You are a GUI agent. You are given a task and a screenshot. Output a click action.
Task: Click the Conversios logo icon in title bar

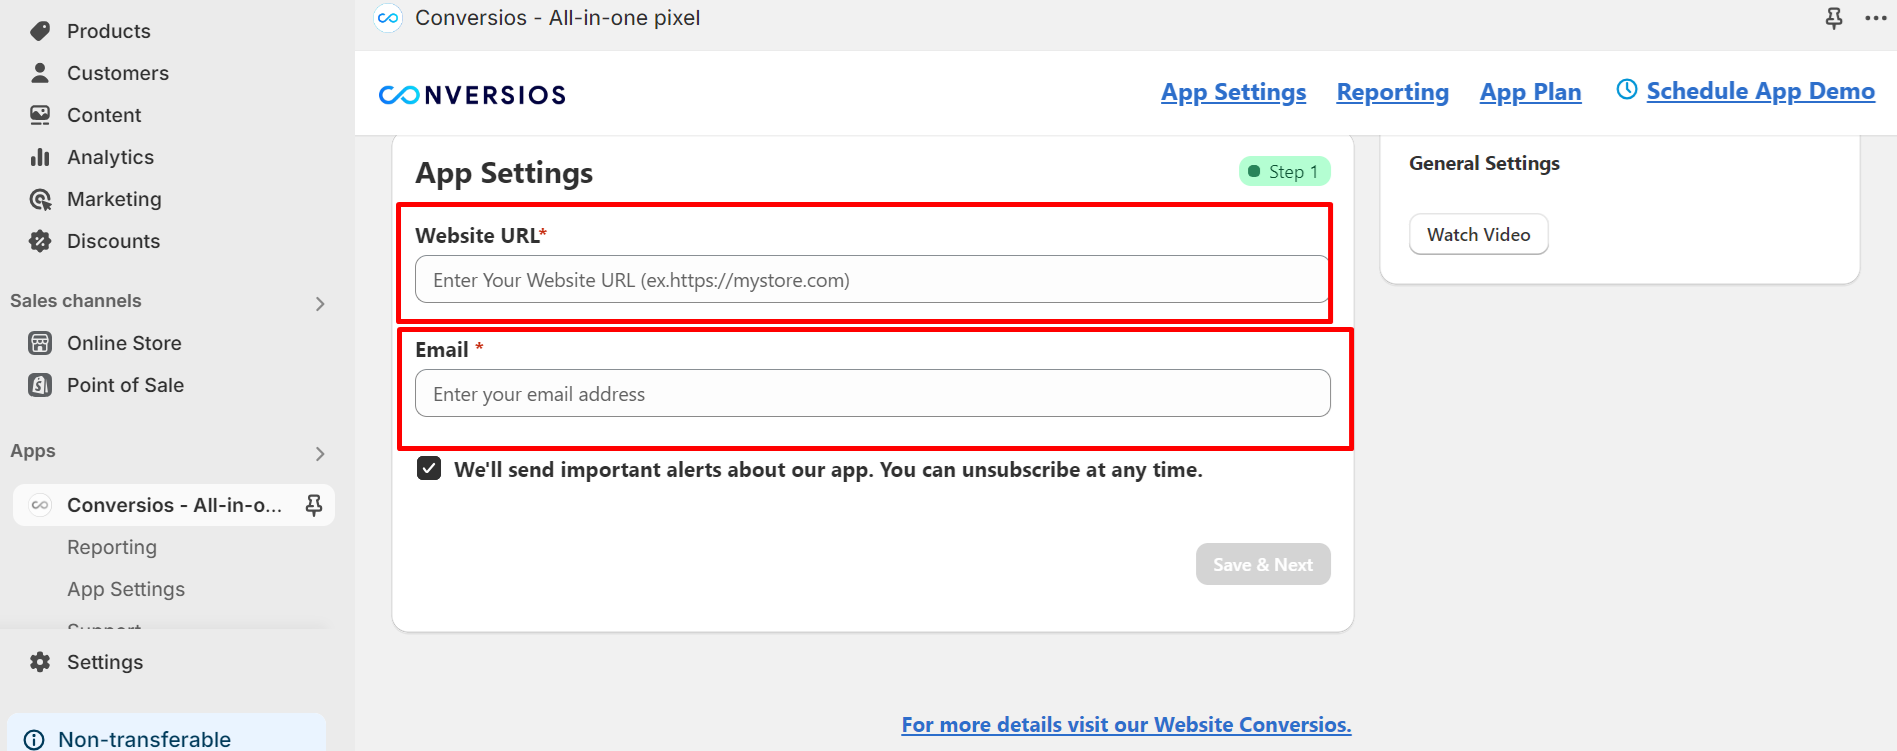coord(388,18)
